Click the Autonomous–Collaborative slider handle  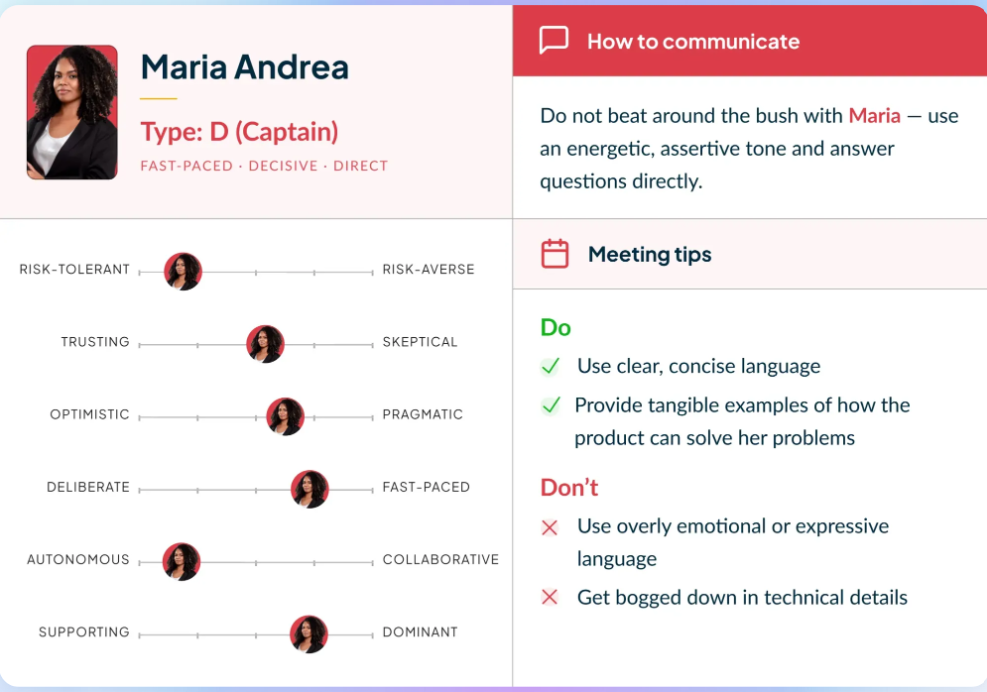point(182,561)
